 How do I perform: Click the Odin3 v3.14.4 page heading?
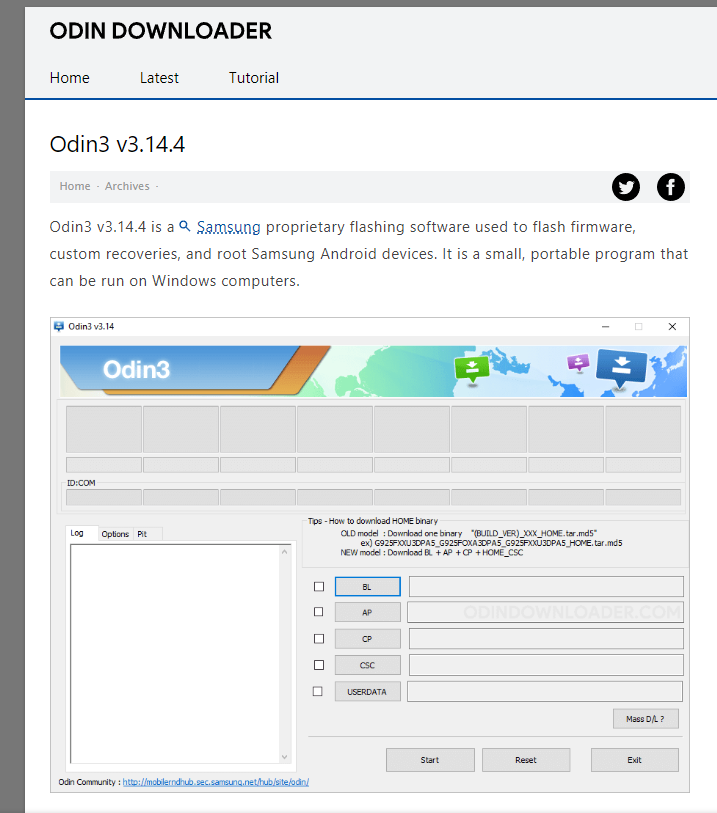(117, 144)
